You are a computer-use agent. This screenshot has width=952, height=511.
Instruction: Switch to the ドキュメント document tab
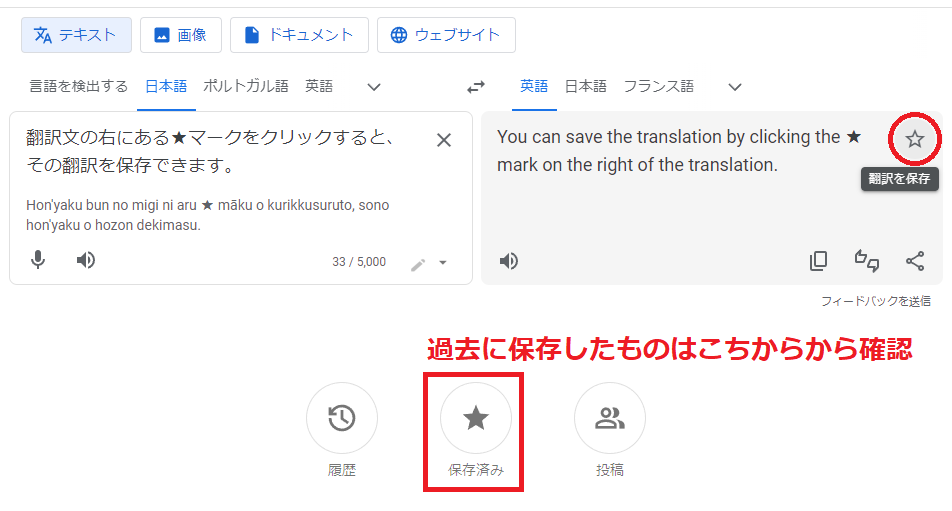point(299,35)
